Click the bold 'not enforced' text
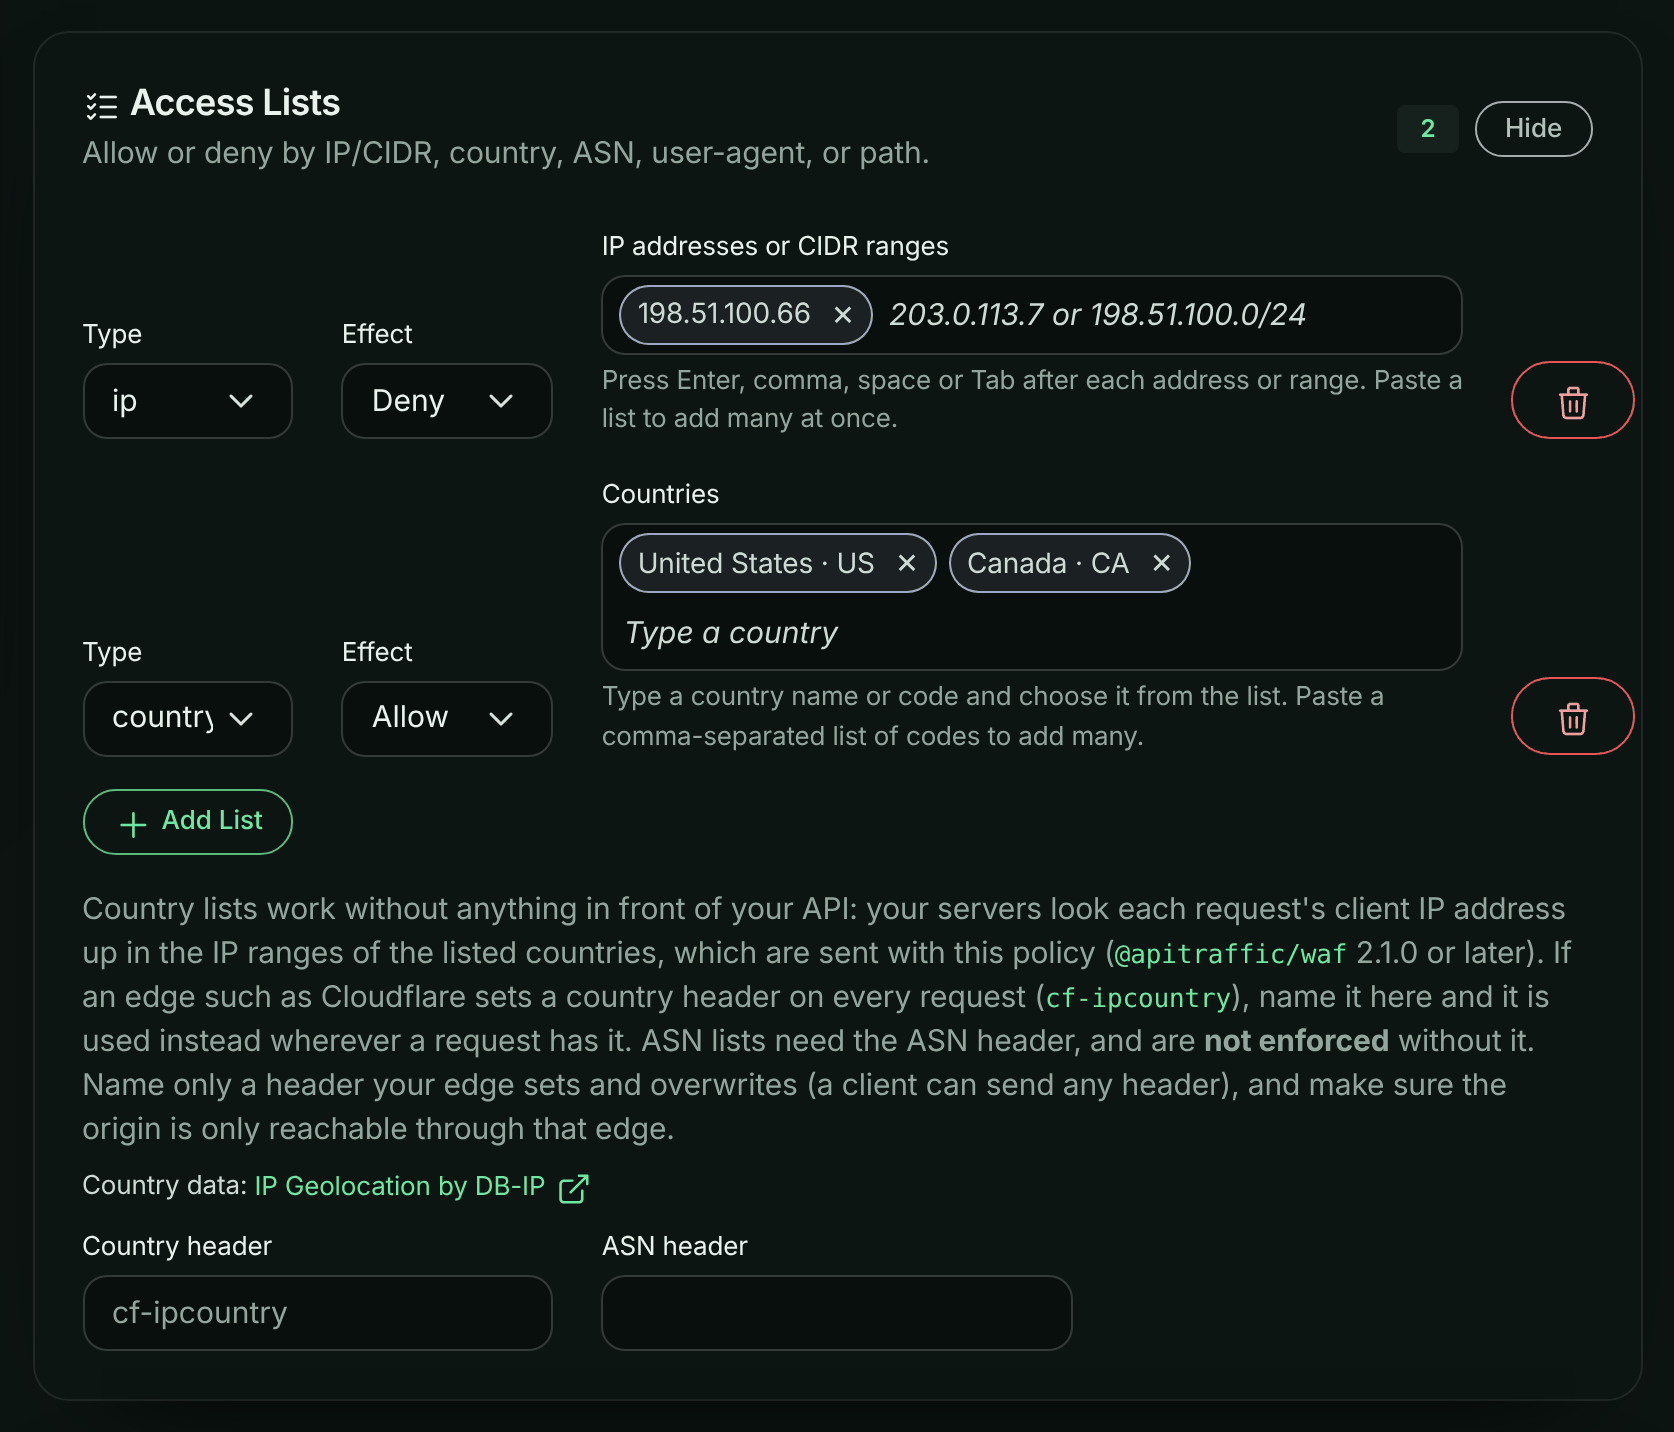This screenshot has height=1432, width=1674. [1296, 1041]
